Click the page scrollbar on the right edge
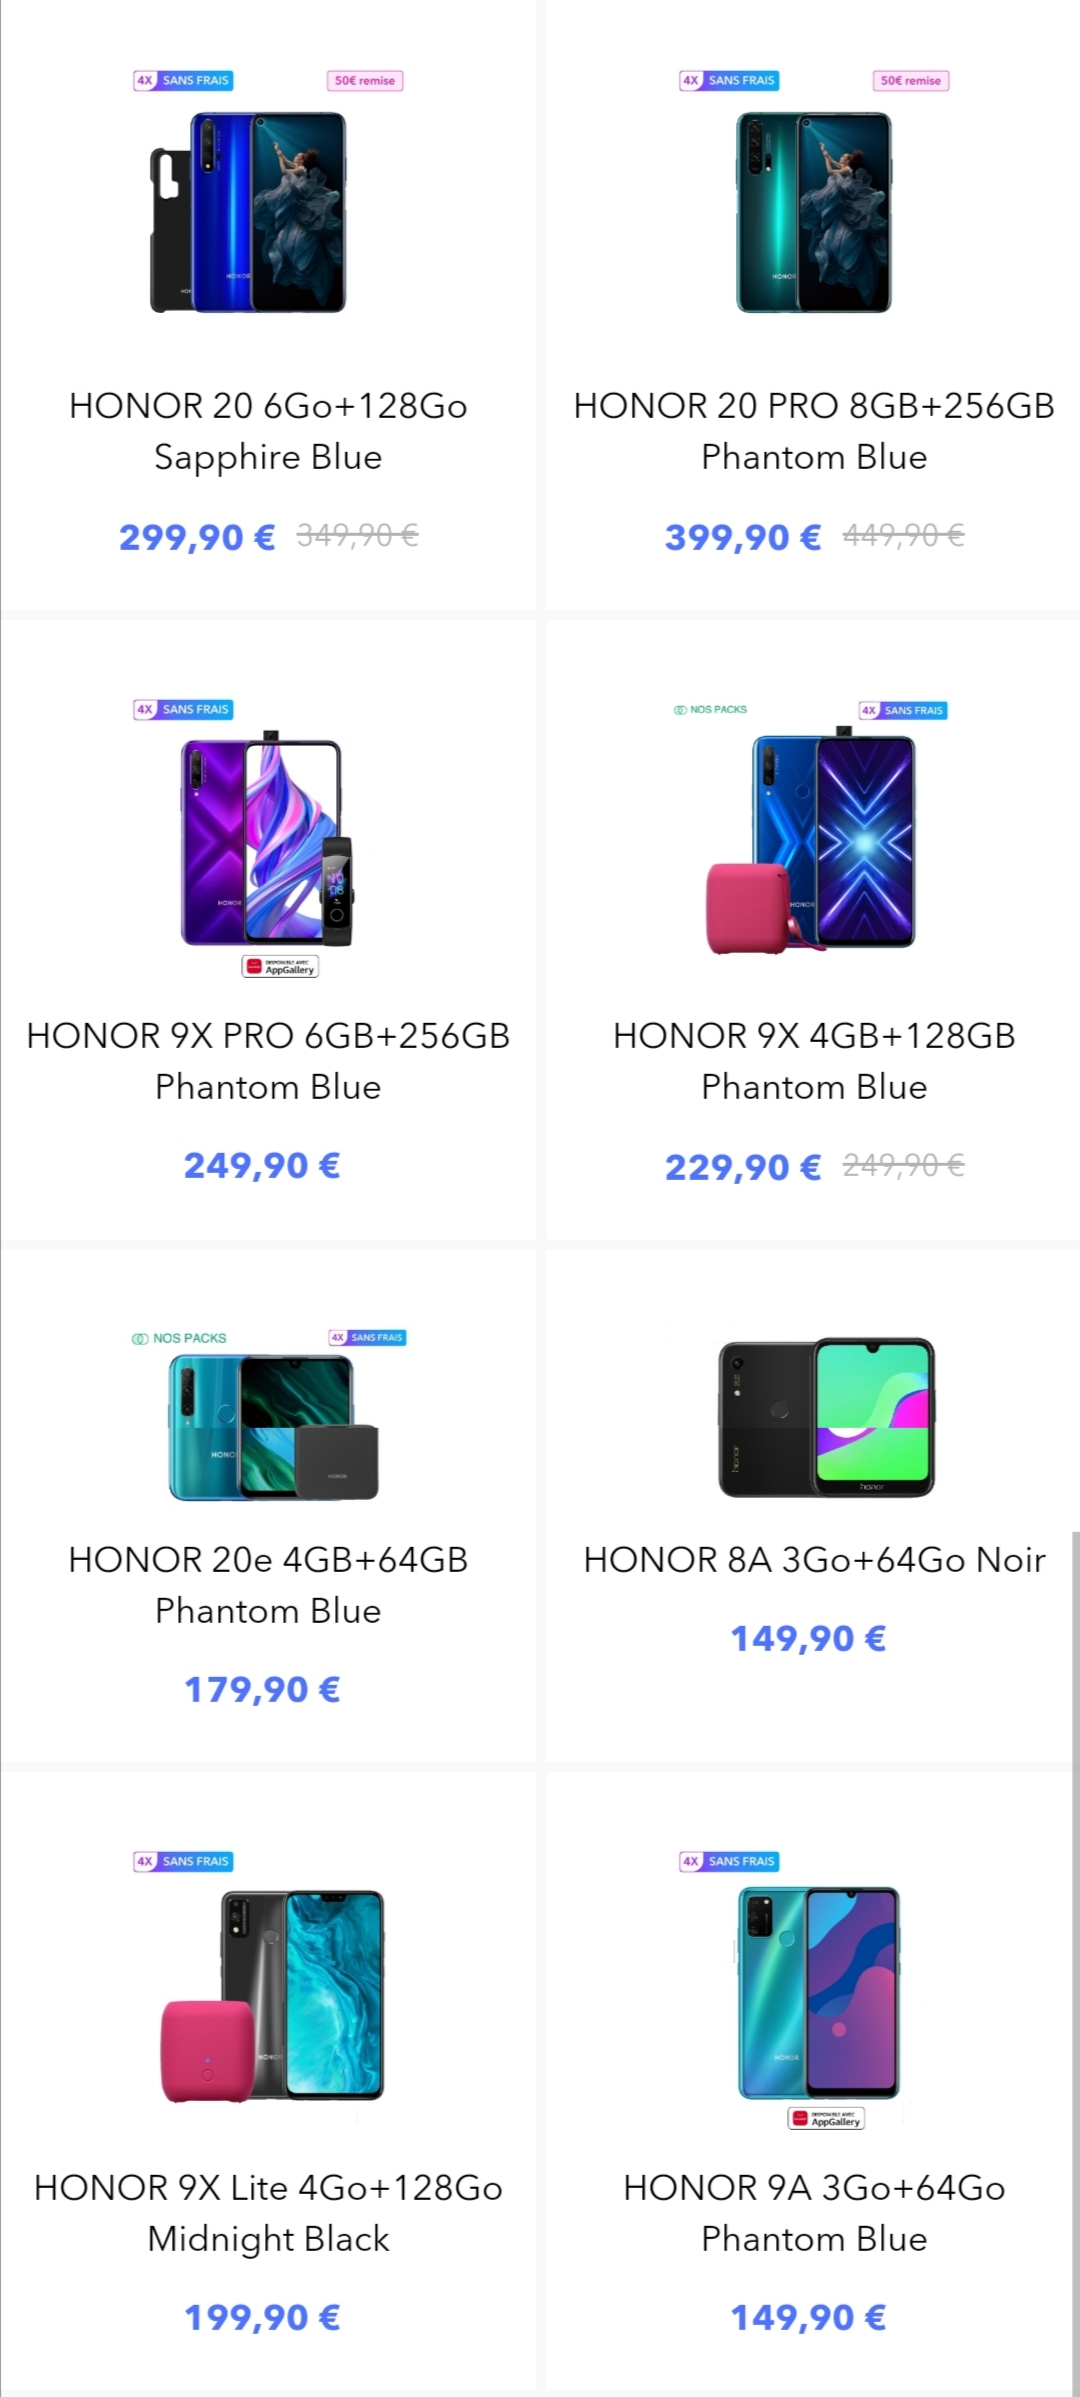This screenshot has height=2397, width=1080. click(x=1076, y=1960)
